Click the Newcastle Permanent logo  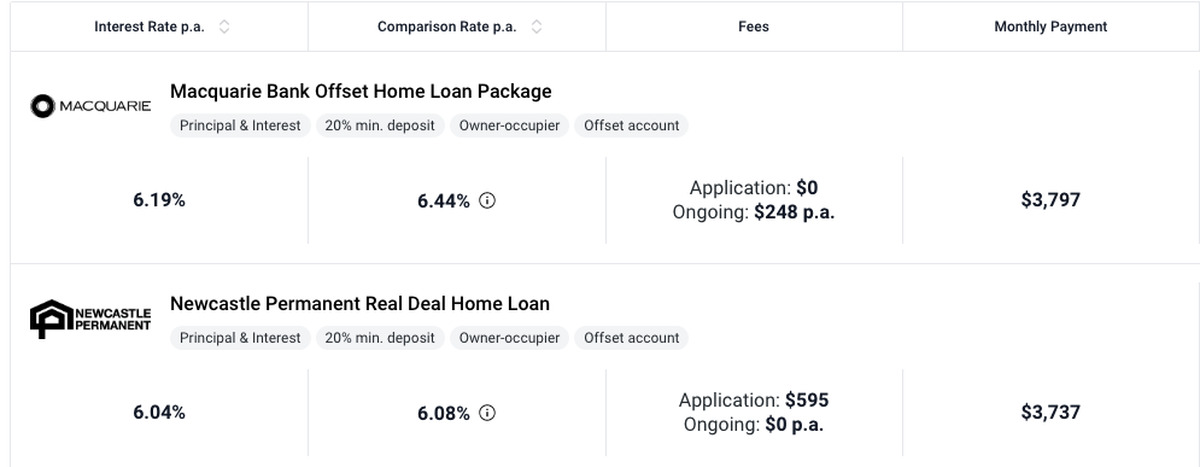point(91,318)
